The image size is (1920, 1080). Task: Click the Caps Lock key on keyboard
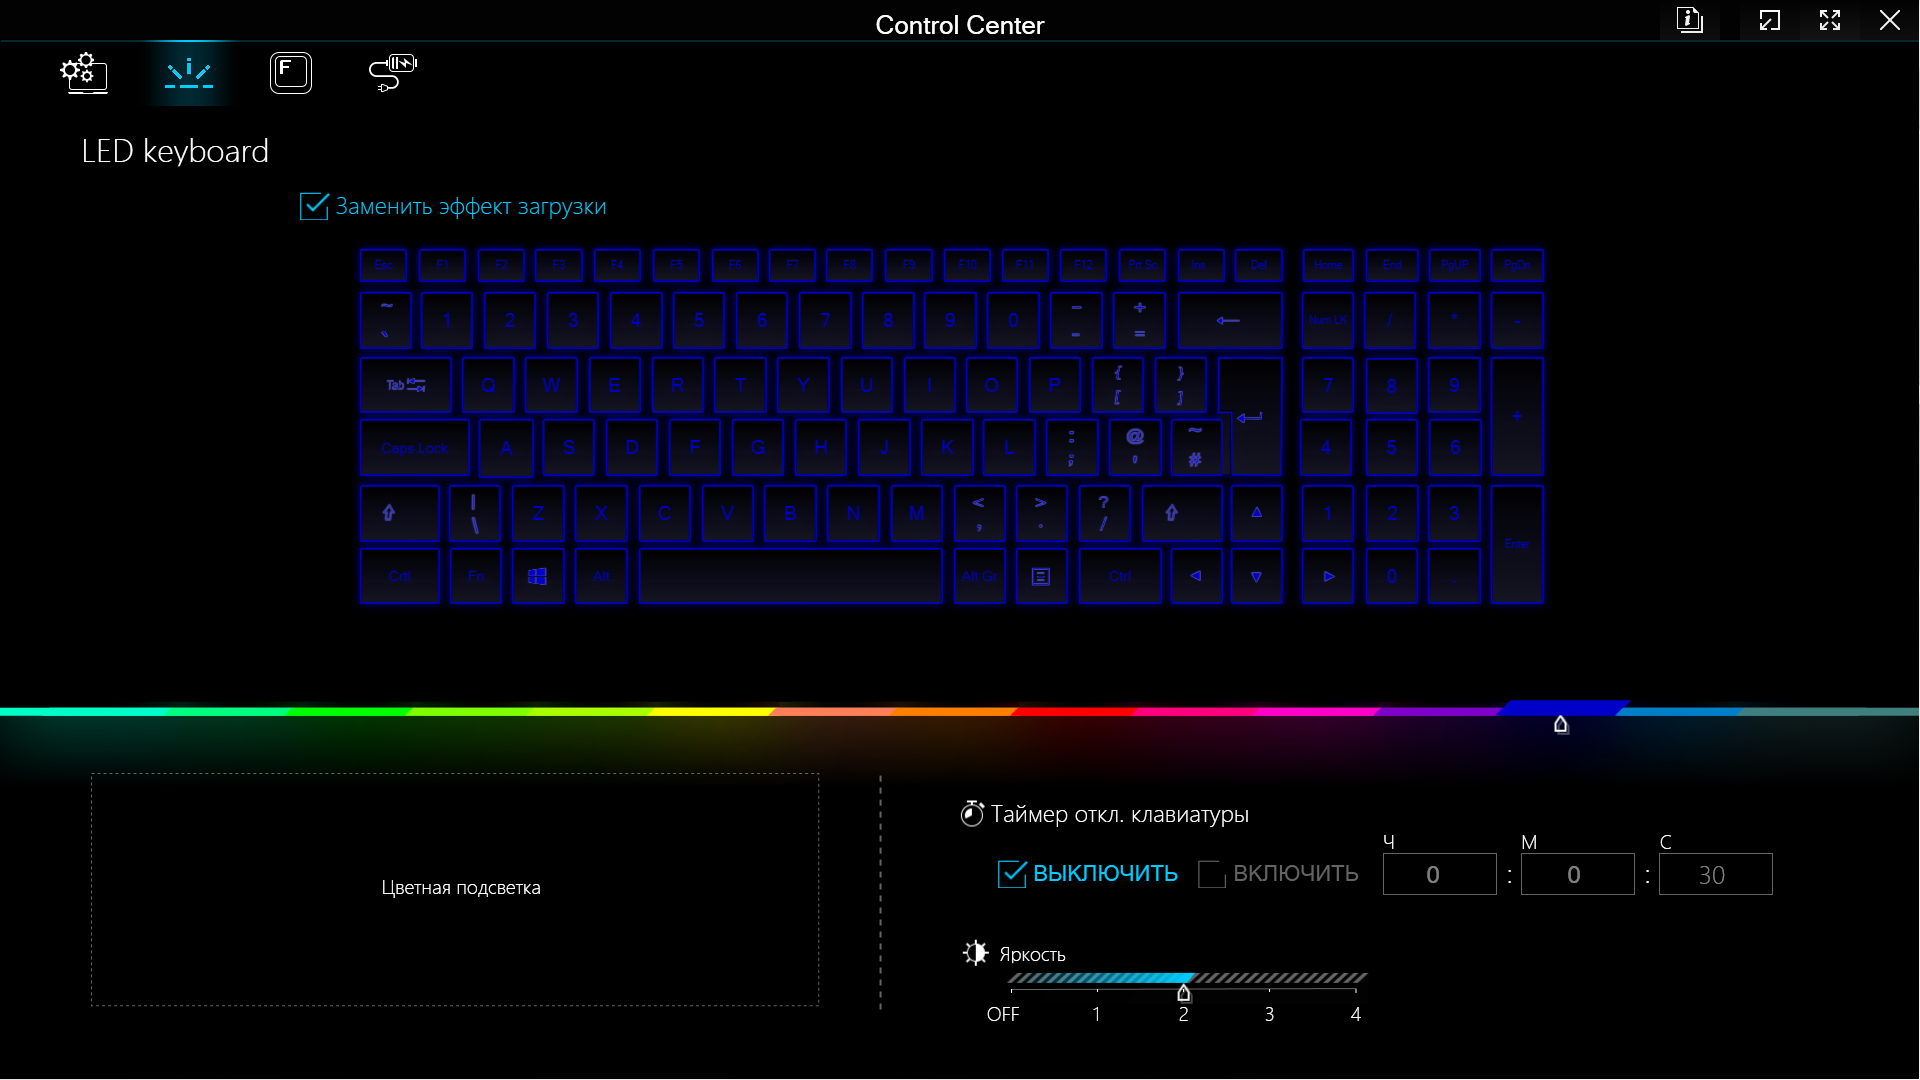pos(414,448)
